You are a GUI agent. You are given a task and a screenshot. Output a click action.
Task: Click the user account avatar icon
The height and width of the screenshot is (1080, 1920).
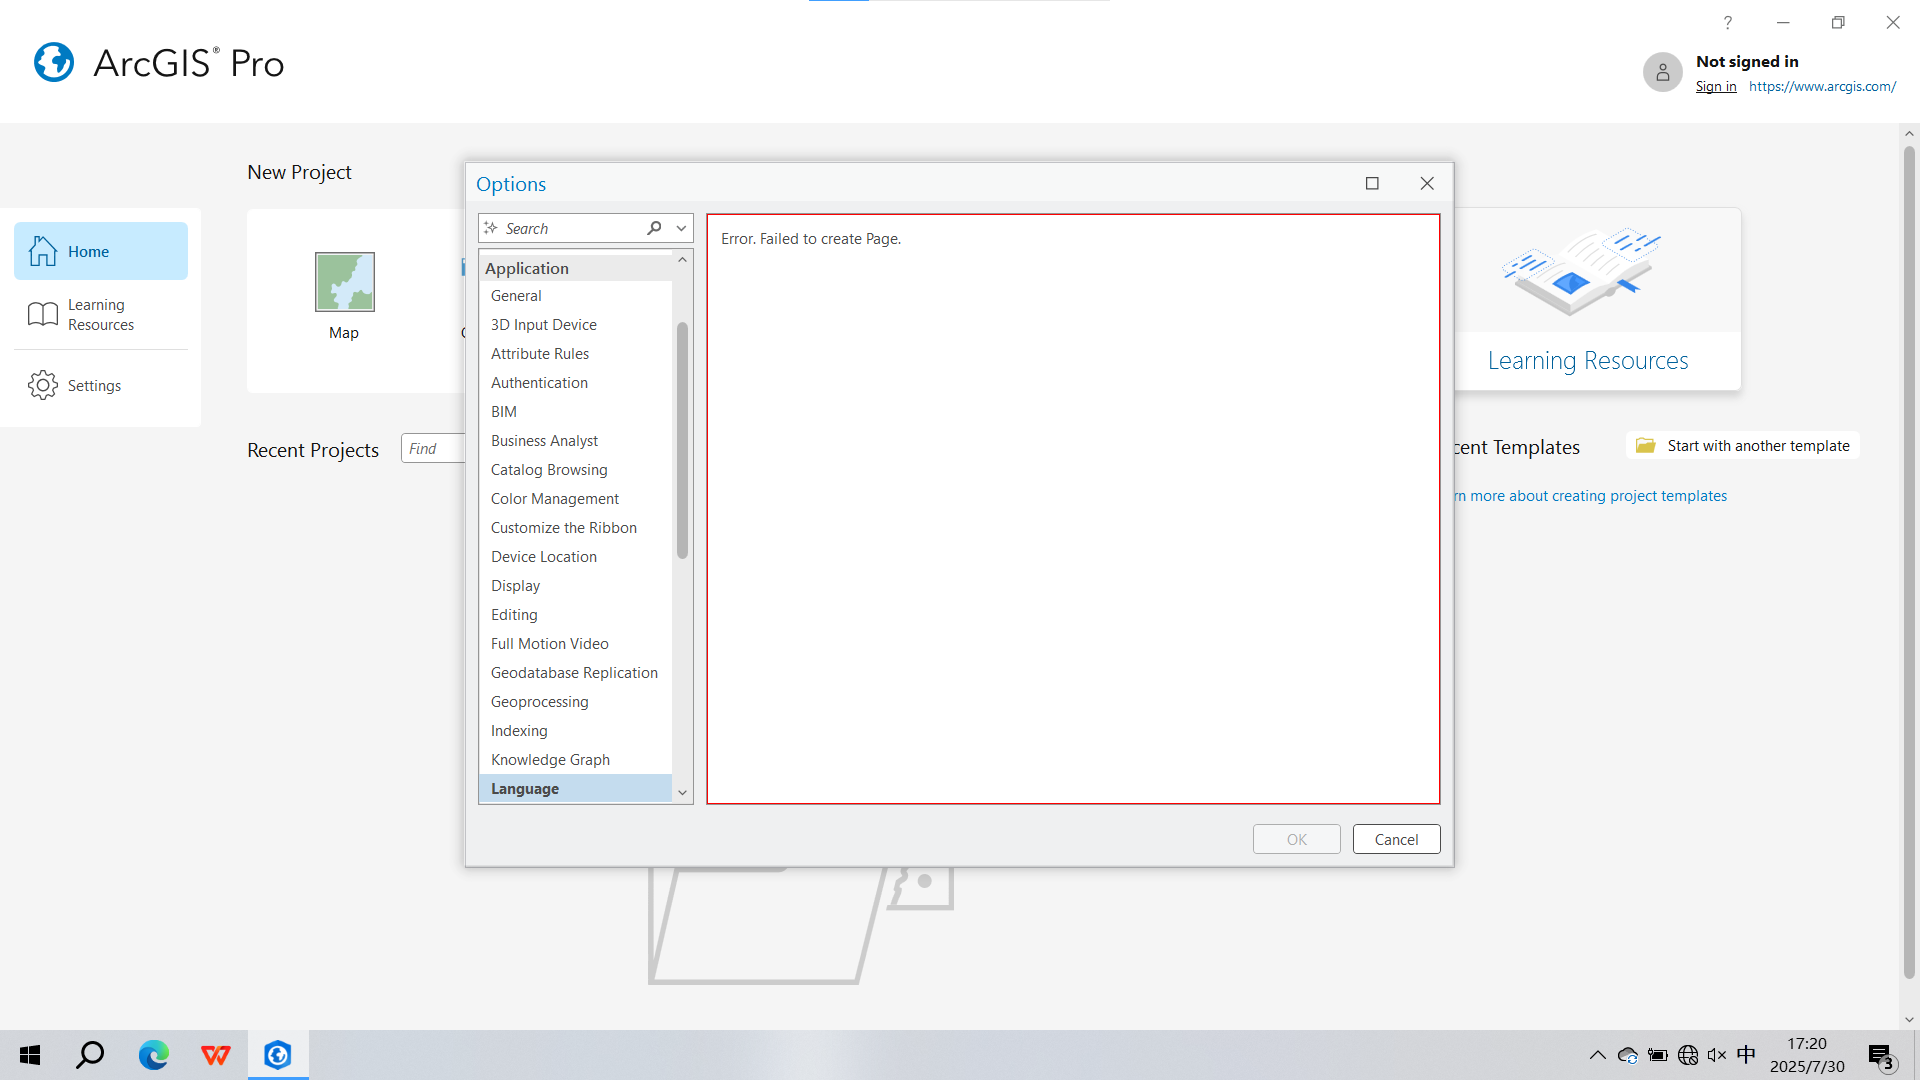[x=1662, y=72]
